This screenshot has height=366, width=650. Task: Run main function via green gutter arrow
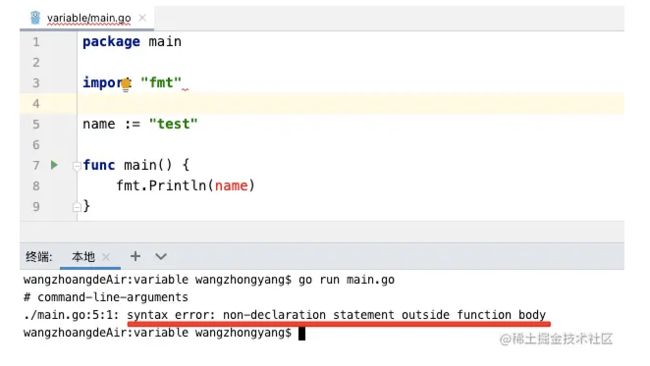click(54, 165)
